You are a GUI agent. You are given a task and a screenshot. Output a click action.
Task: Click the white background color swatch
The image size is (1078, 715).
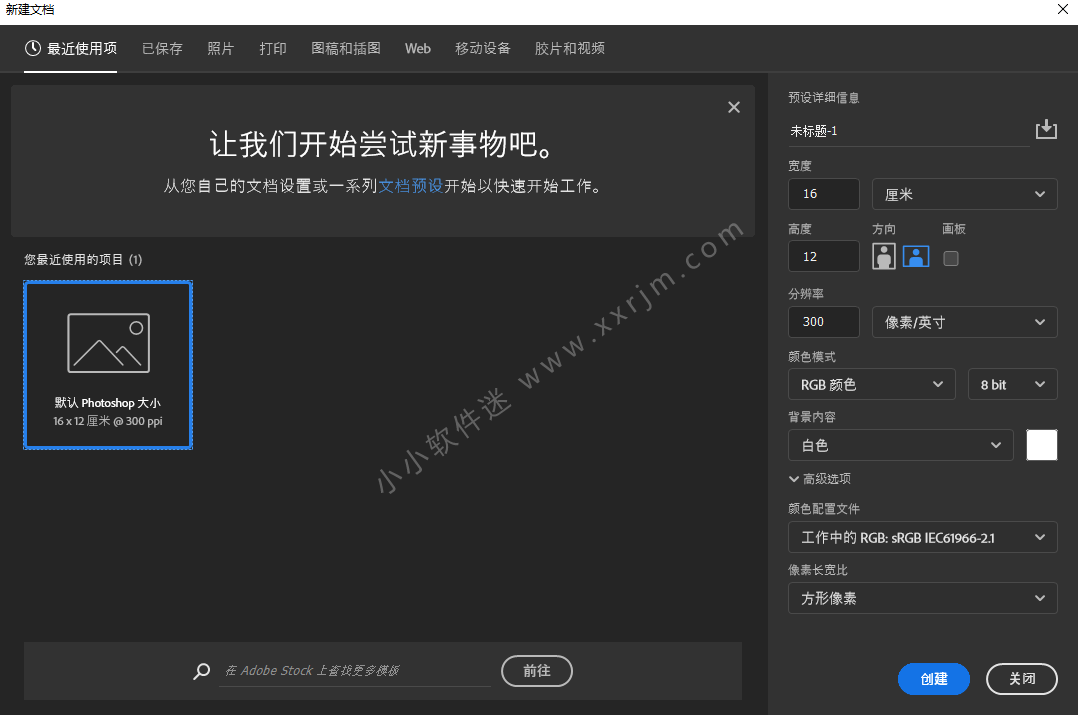point(1041,445)
